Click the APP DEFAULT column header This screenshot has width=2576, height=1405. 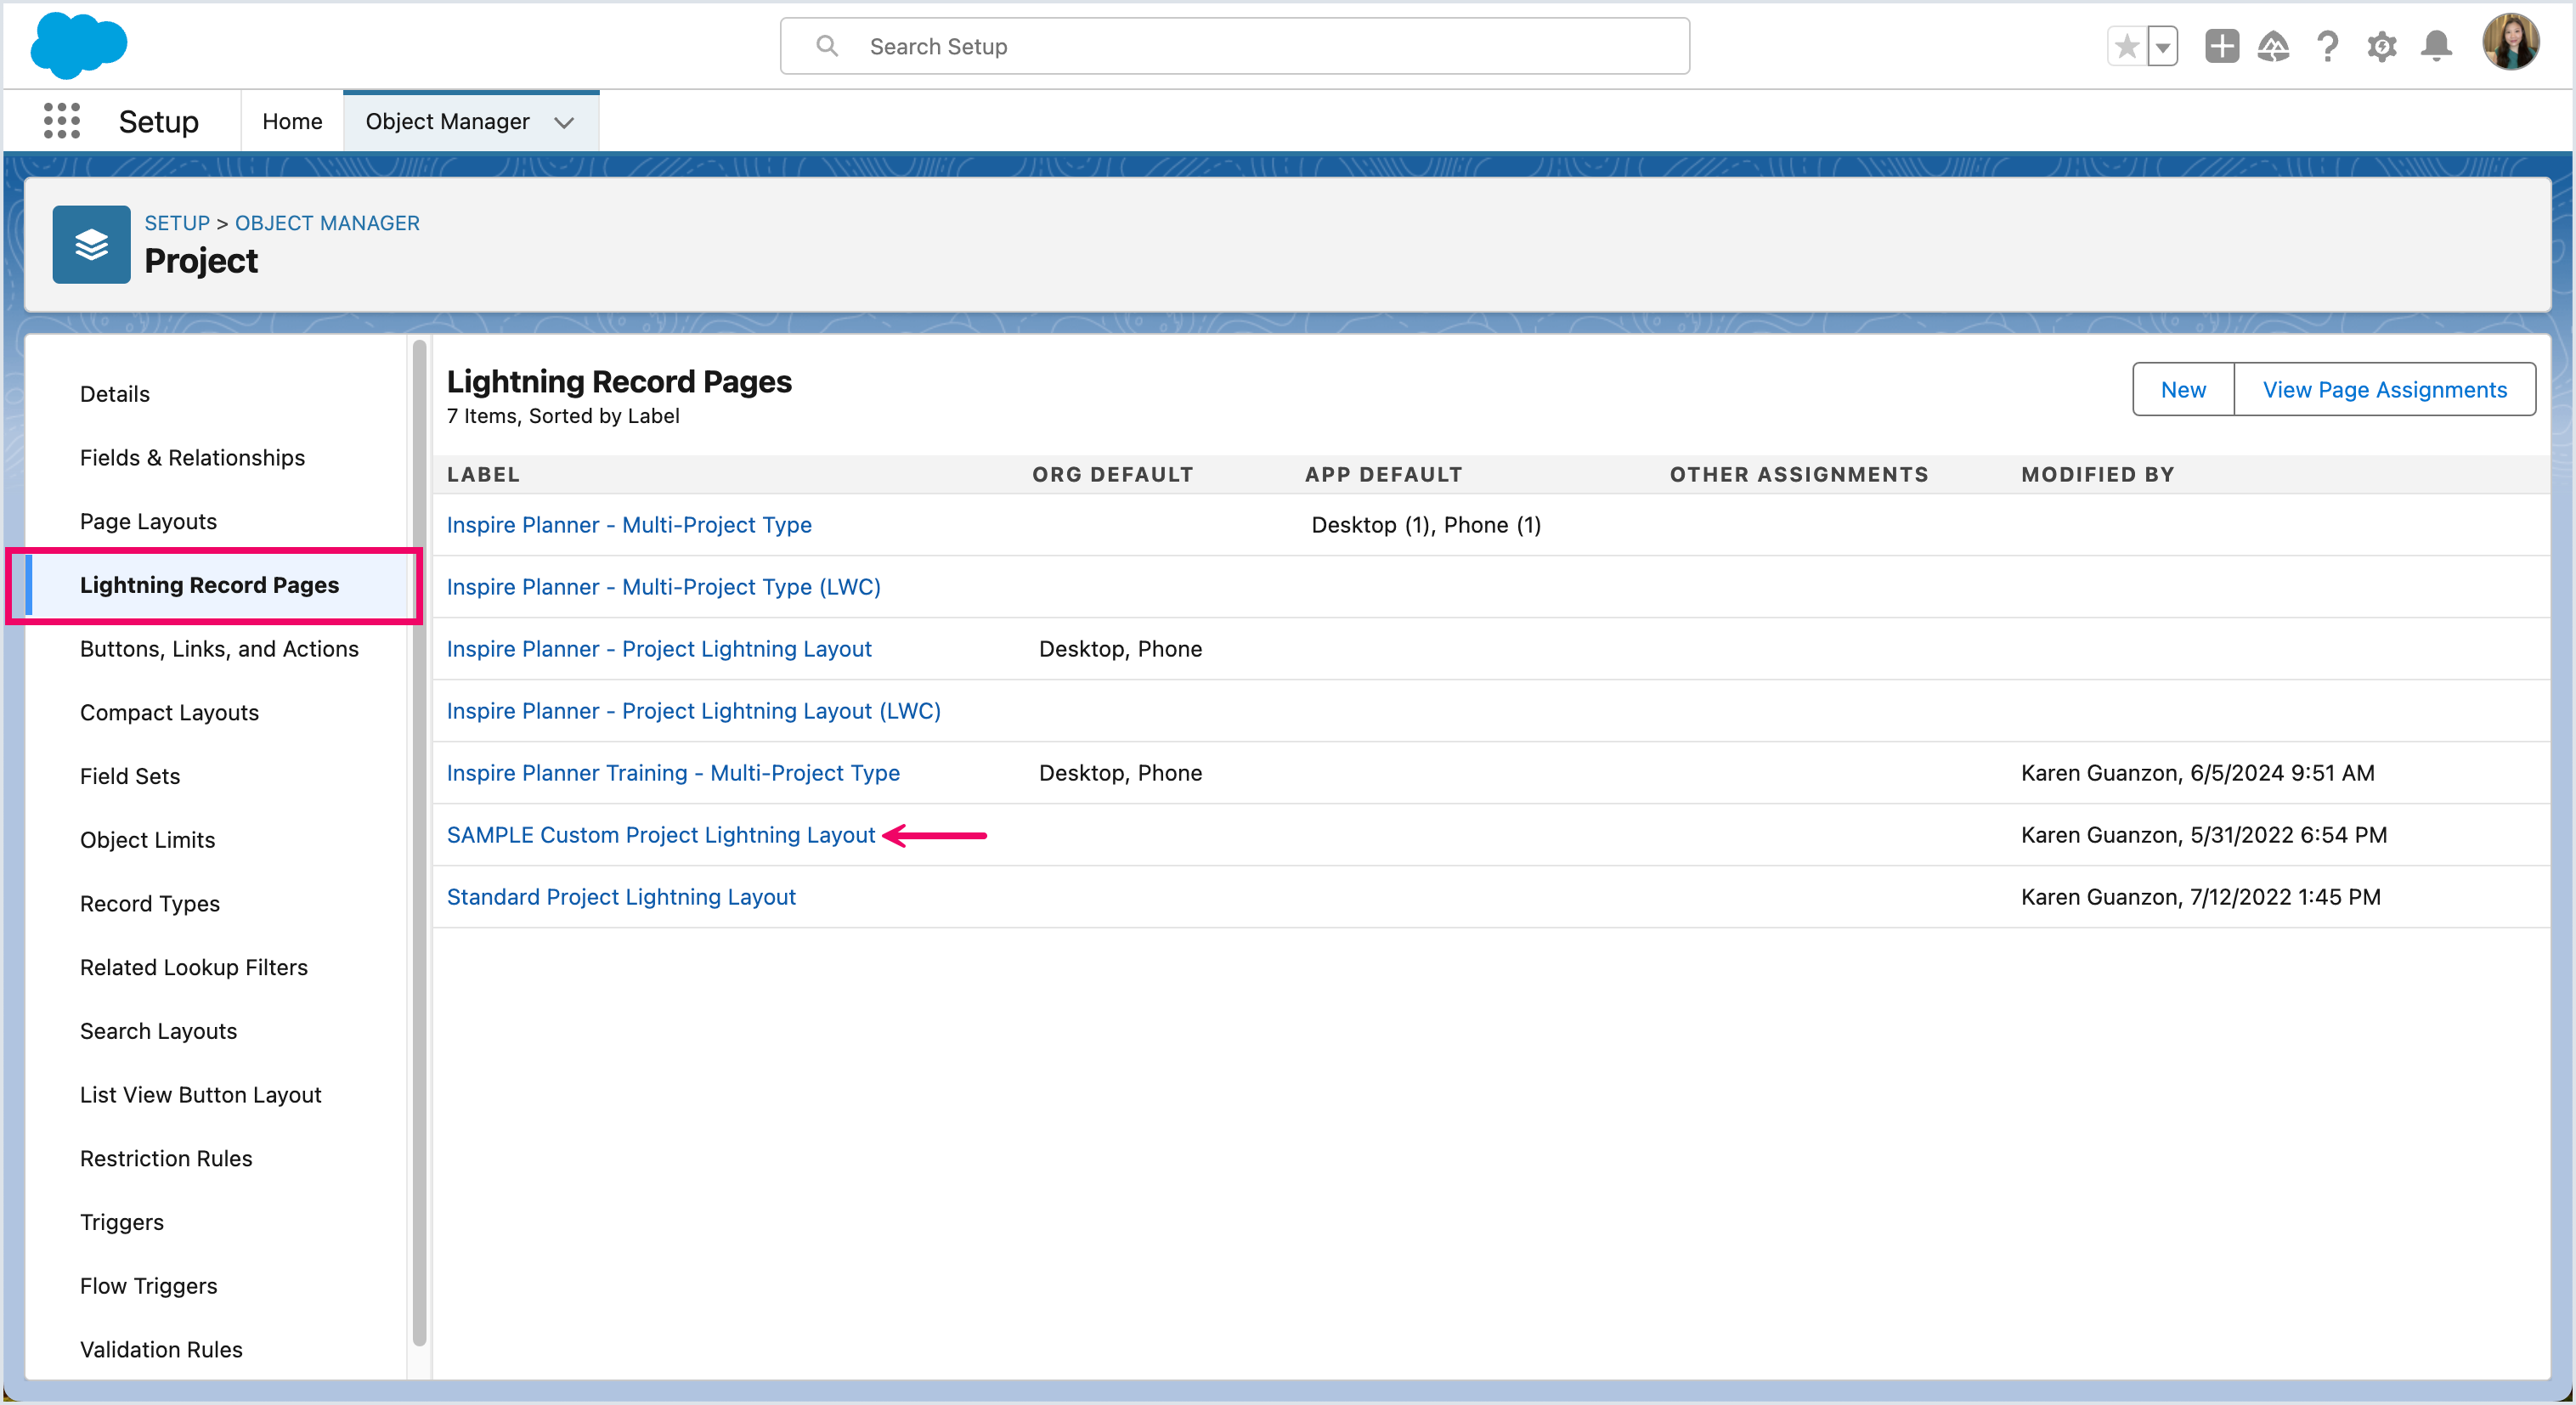click(x=1383, y=475)
